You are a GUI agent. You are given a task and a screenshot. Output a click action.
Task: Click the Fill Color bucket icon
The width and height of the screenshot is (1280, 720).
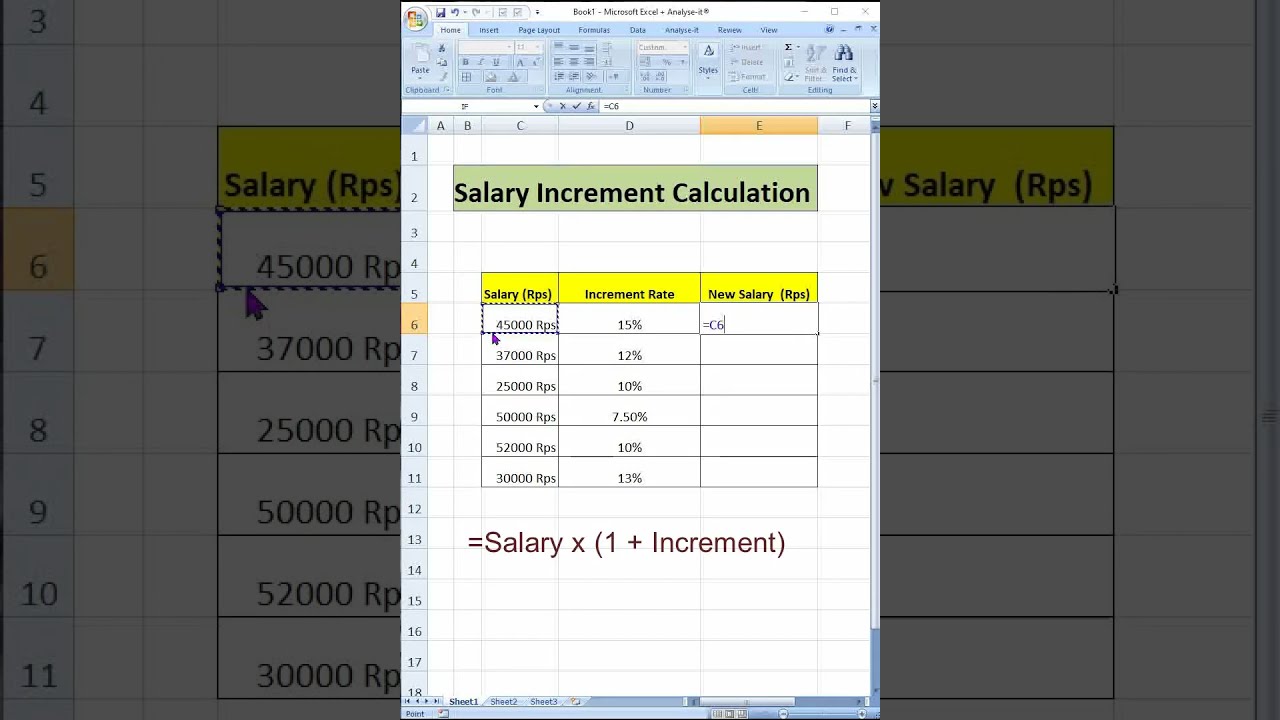coord(491,77)
